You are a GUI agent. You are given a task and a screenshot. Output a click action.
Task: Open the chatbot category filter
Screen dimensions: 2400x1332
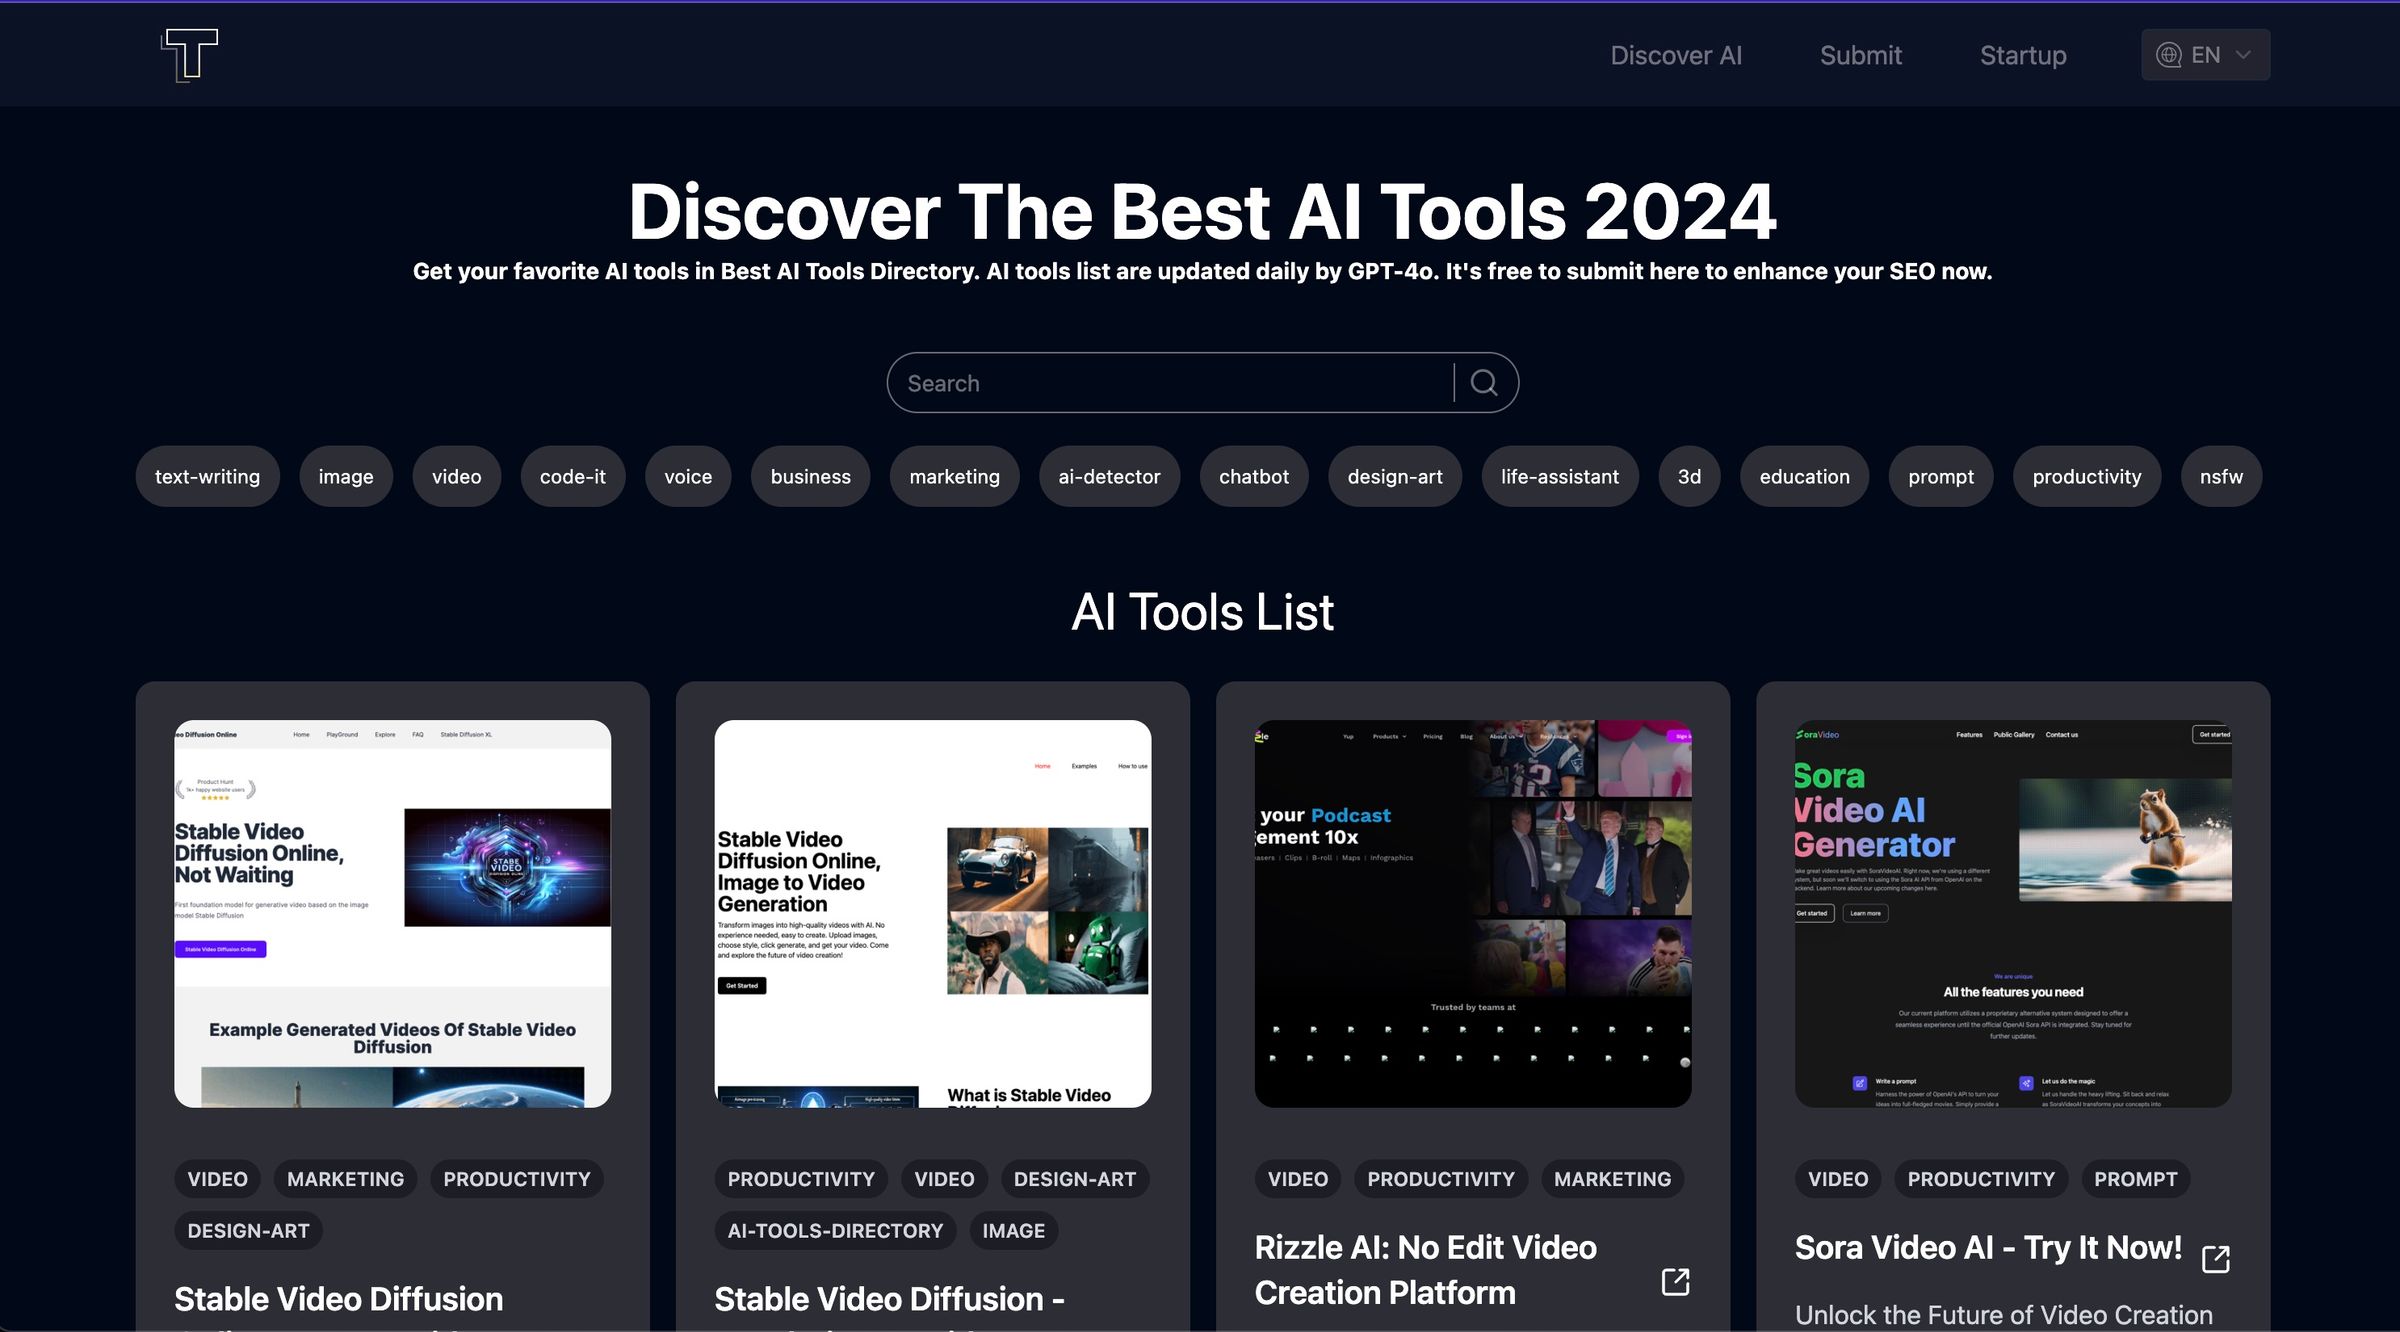(1253, 476)
